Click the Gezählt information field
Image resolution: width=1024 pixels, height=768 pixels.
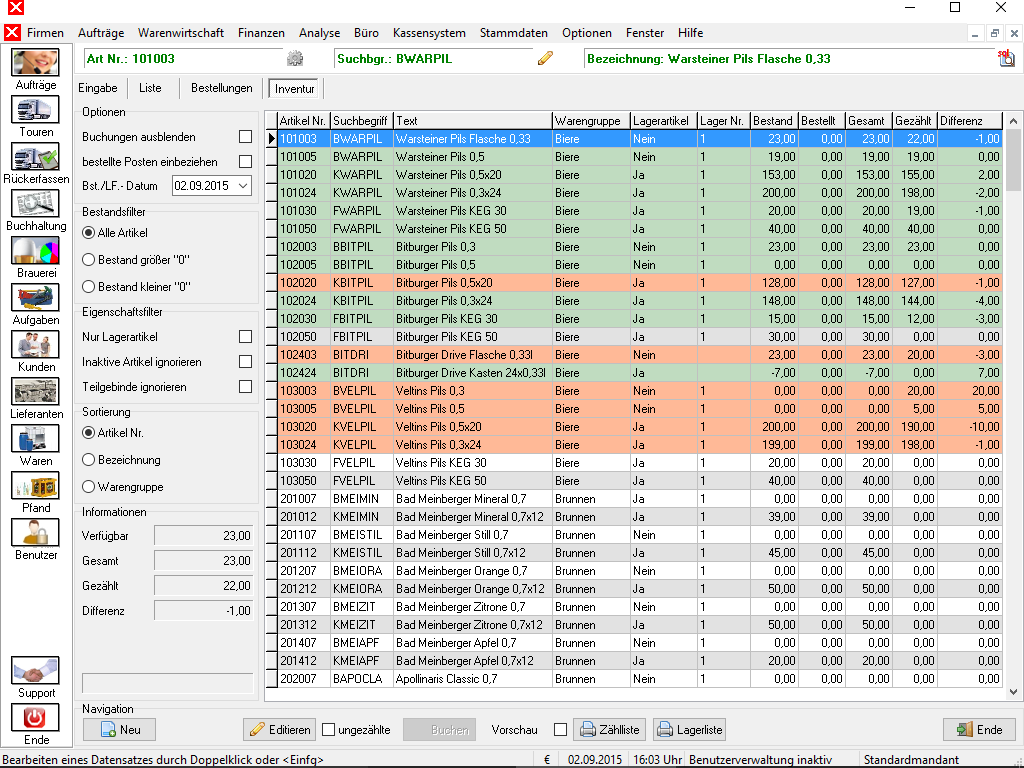click(x=203, y=586)
